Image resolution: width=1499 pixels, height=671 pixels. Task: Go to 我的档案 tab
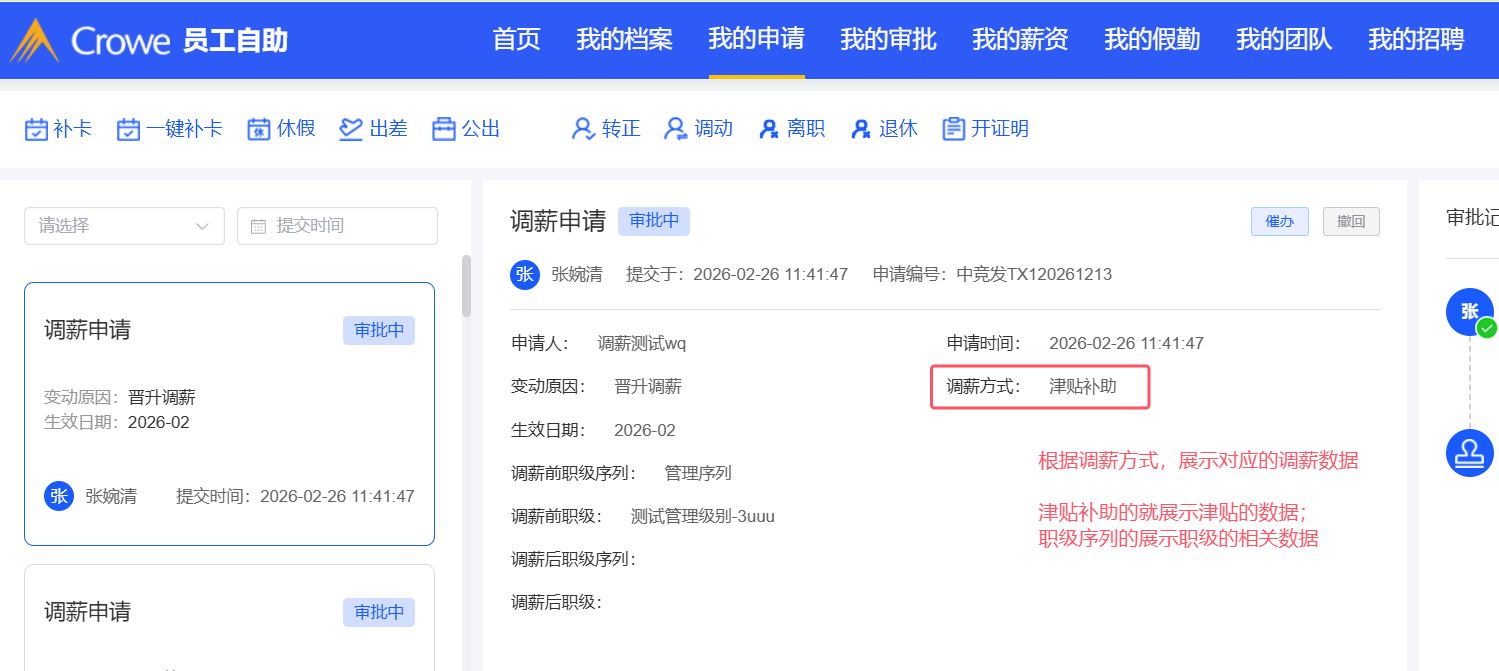coord(625,39)
